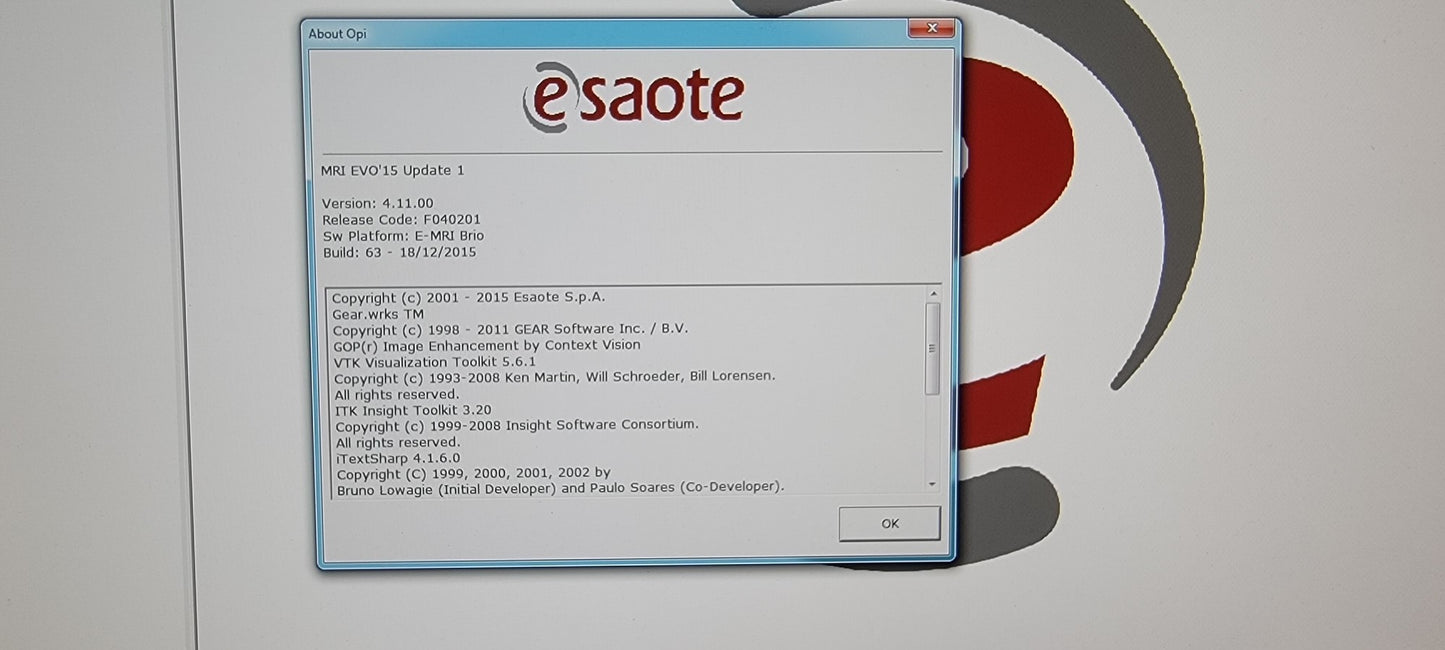Click the scroll up arrow in the copyright list
1445x650 pixels.
[933, 294]
